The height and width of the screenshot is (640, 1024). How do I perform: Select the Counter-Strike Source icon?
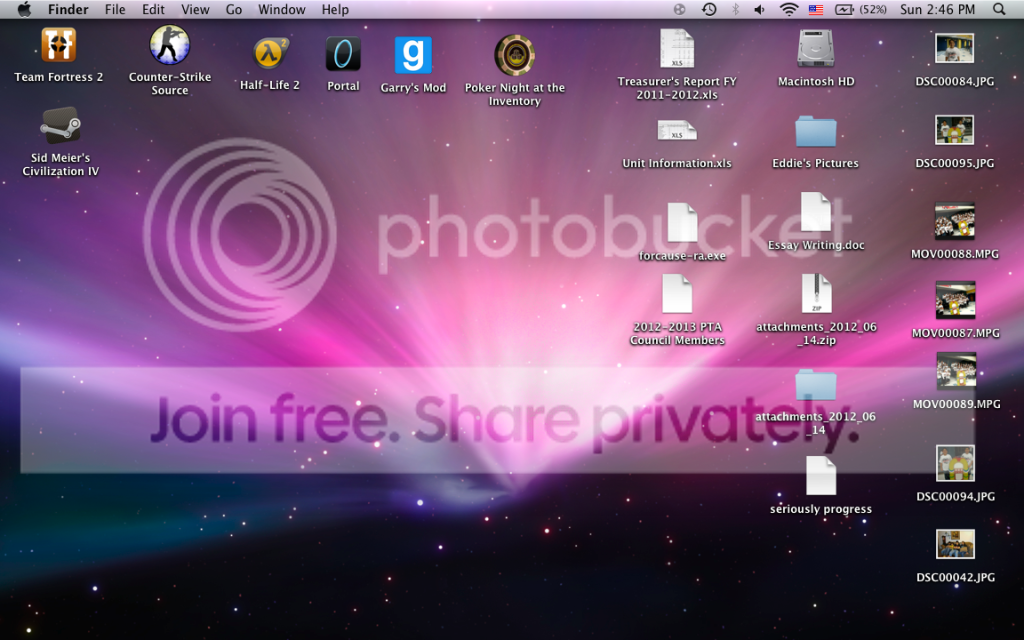point(170,45)
